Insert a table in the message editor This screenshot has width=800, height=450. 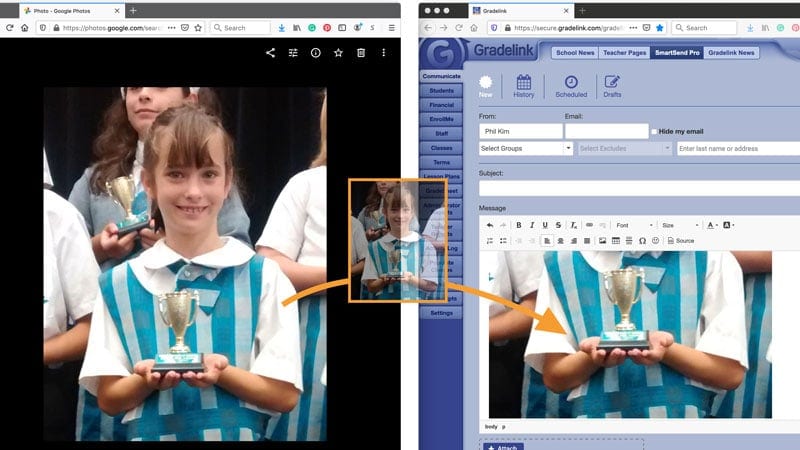tap(616, 241)
